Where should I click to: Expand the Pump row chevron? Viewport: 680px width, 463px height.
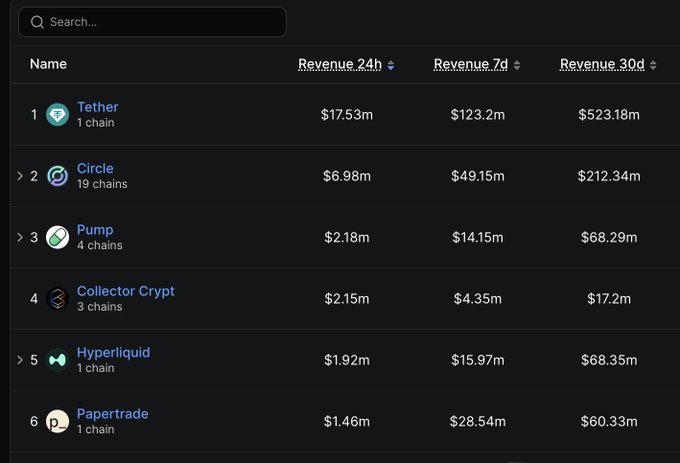20,237
